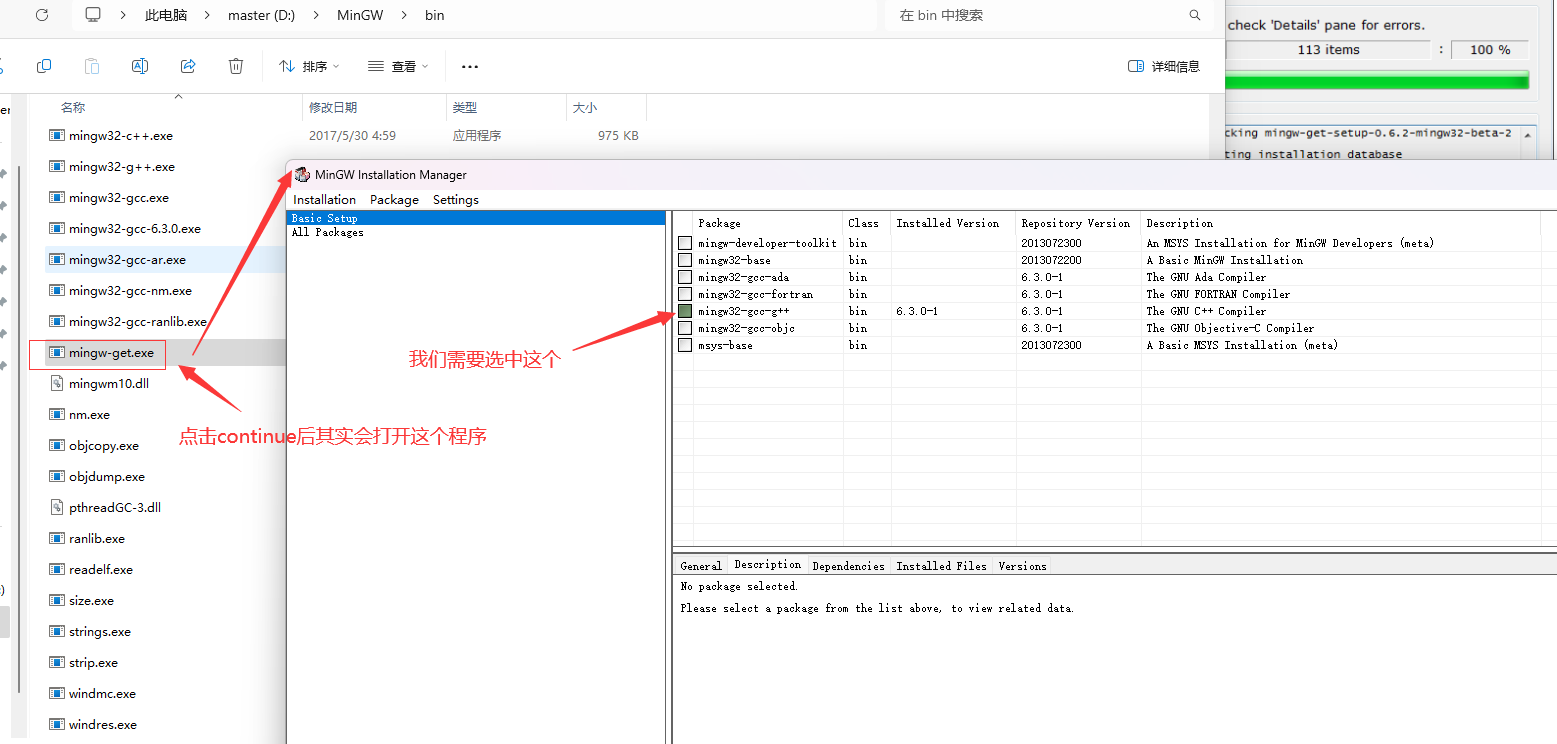This screenshot has height=744, width=1557.
Task: Click the rename icon in Explorer toolbar
Action: click(140, 66)
